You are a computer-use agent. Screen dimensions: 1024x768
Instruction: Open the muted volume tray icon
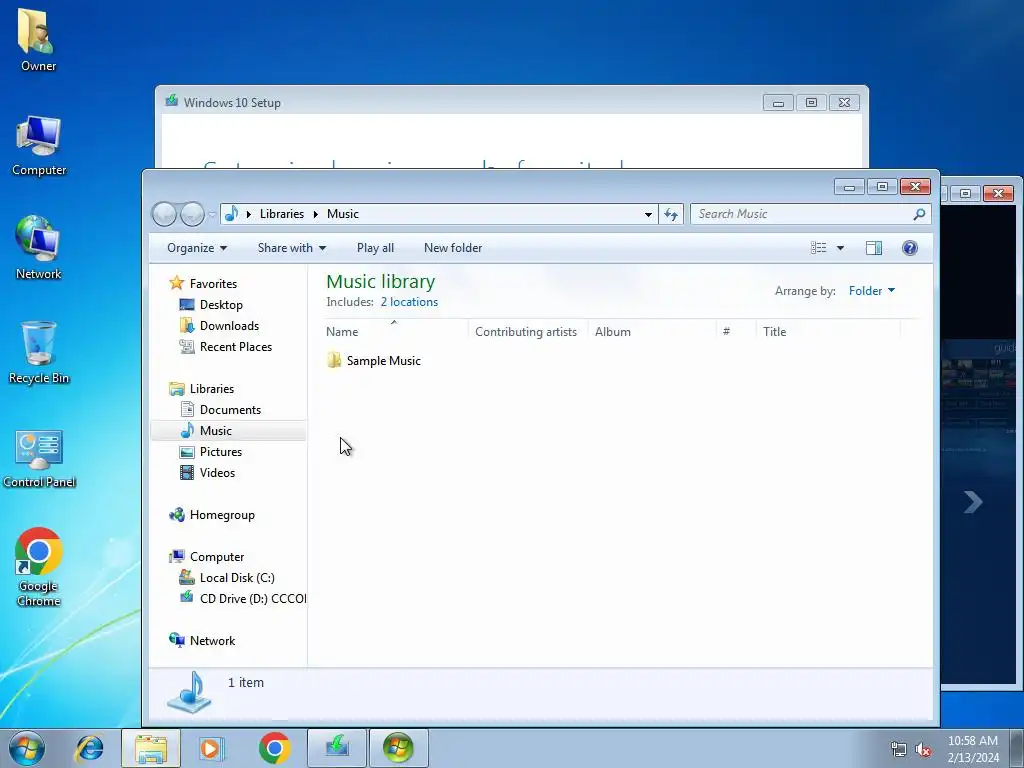(923, 749)
